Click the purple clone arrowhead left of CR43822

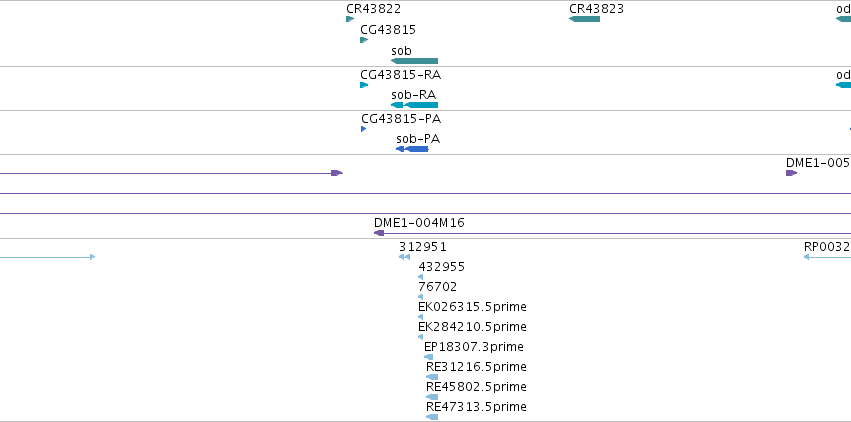337,173
